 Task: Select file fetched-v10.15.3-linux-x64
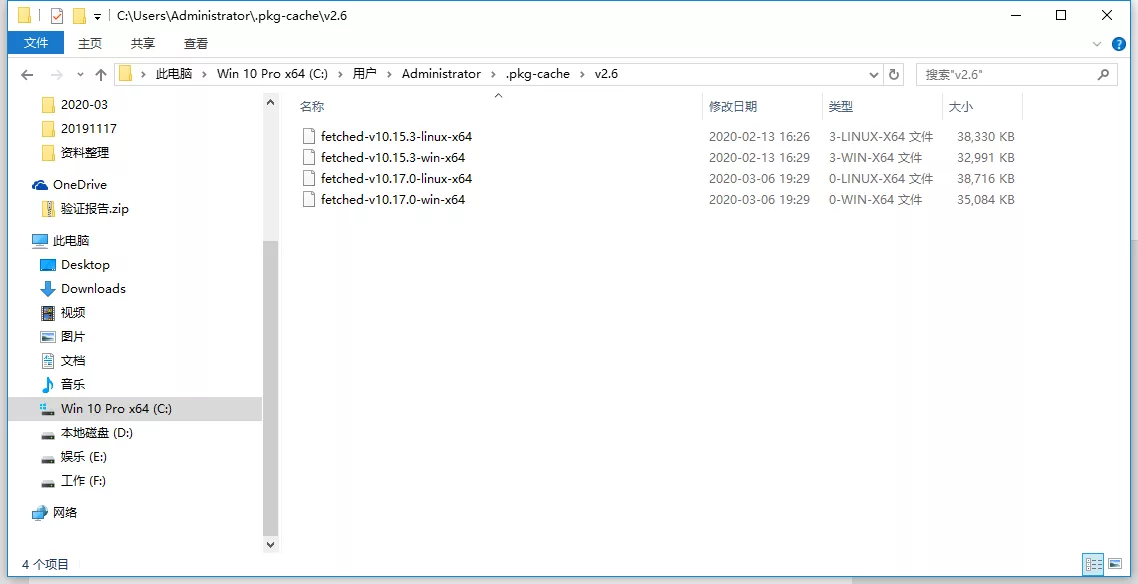[396, 136]
